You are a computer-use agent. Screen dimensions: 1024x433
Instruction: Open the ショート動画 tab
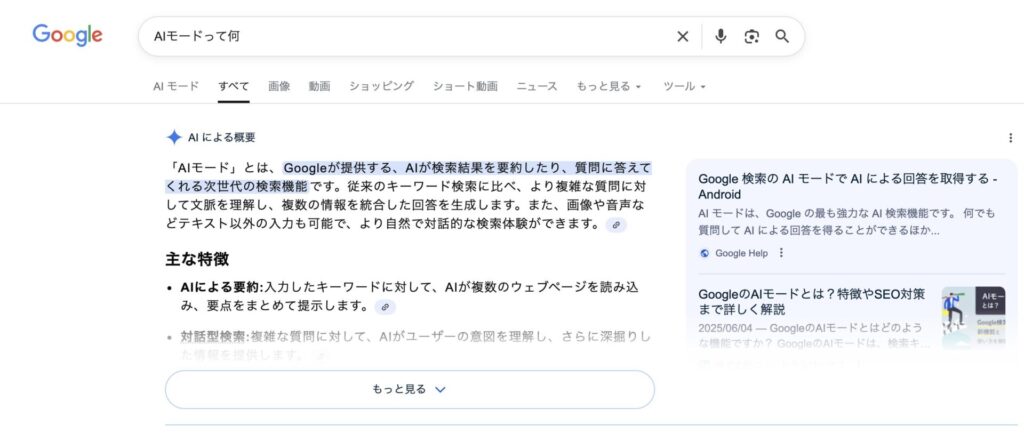(465, 87)
